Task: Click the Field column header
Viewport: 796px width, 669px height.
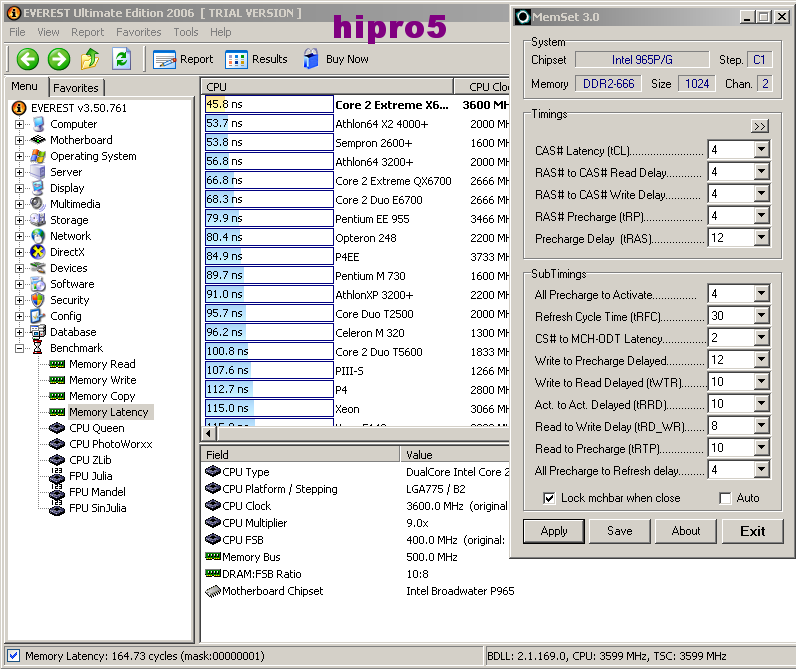Action: [301, 454]
